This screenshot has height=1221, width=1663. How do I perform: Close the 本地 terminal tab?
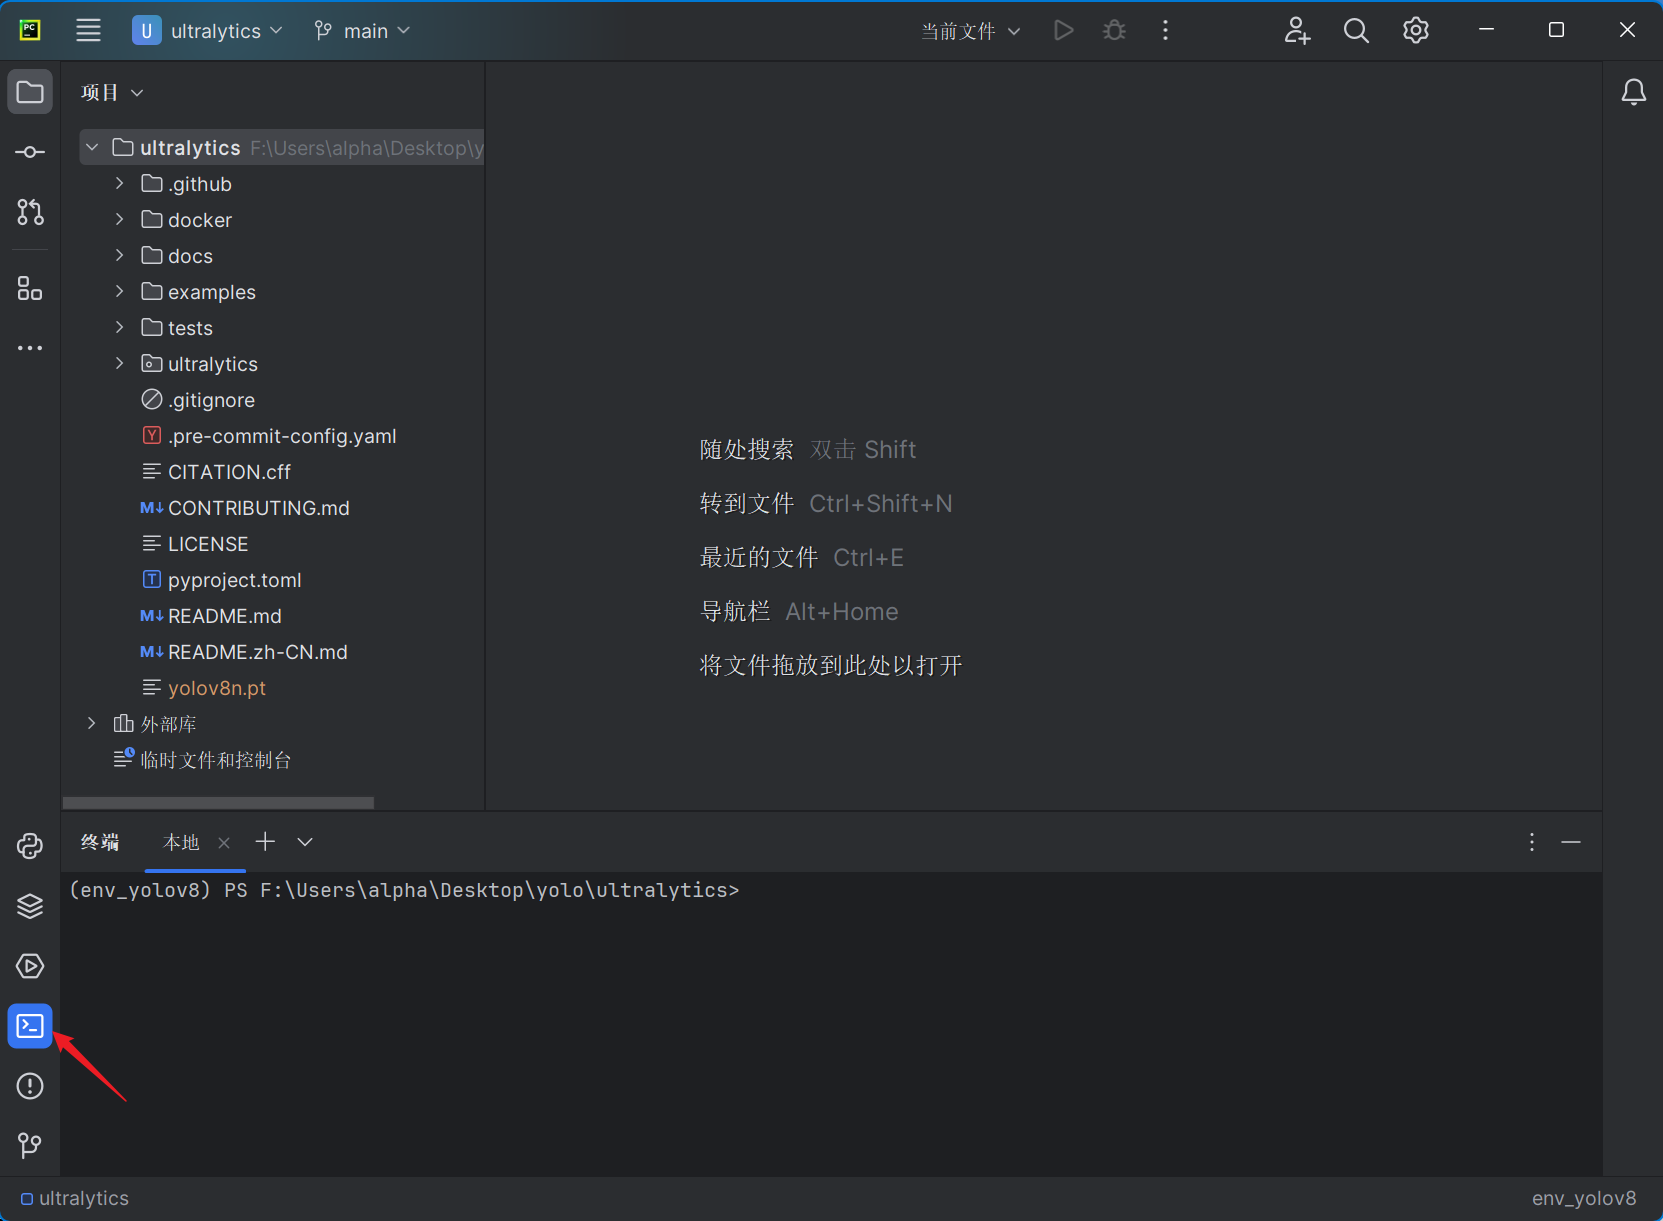point(224,843)
